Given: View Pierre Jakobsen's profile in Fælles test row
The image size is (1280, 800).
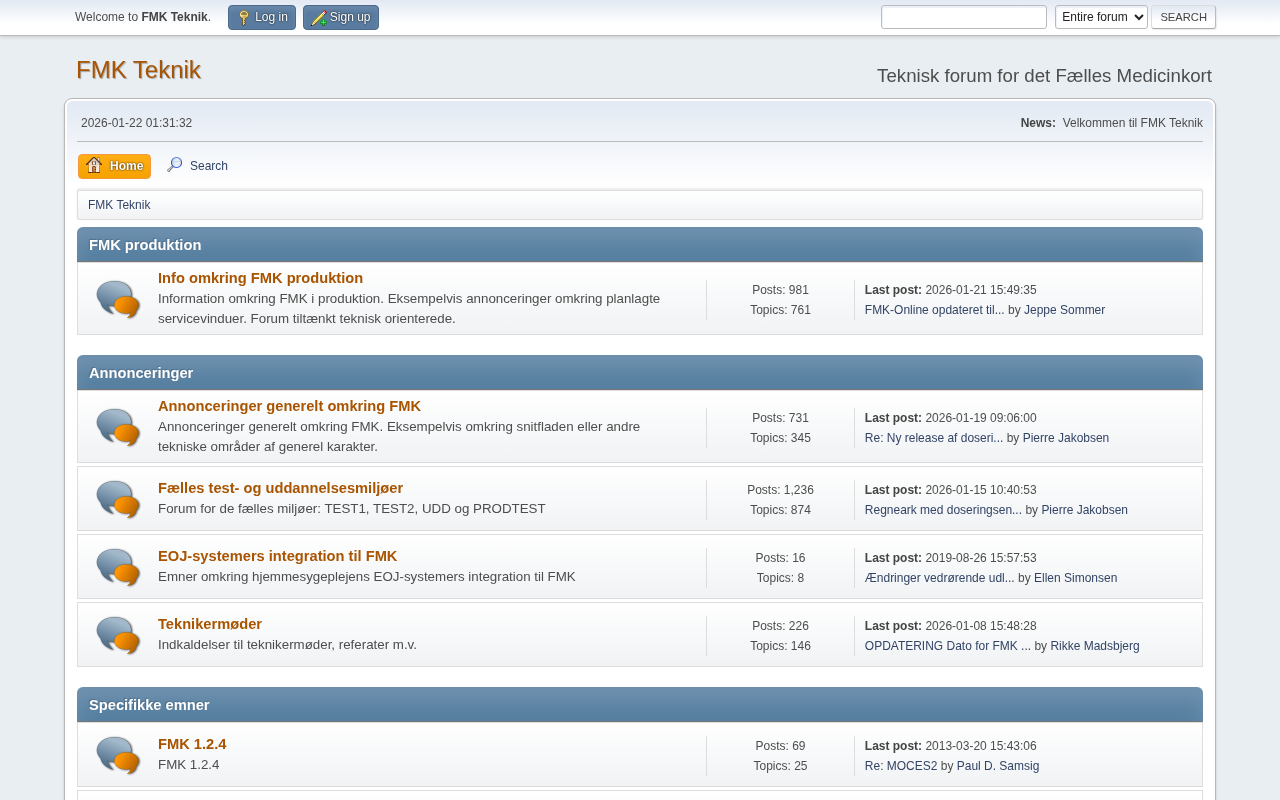Looking at the screenshot, I should click(1084, 510).
